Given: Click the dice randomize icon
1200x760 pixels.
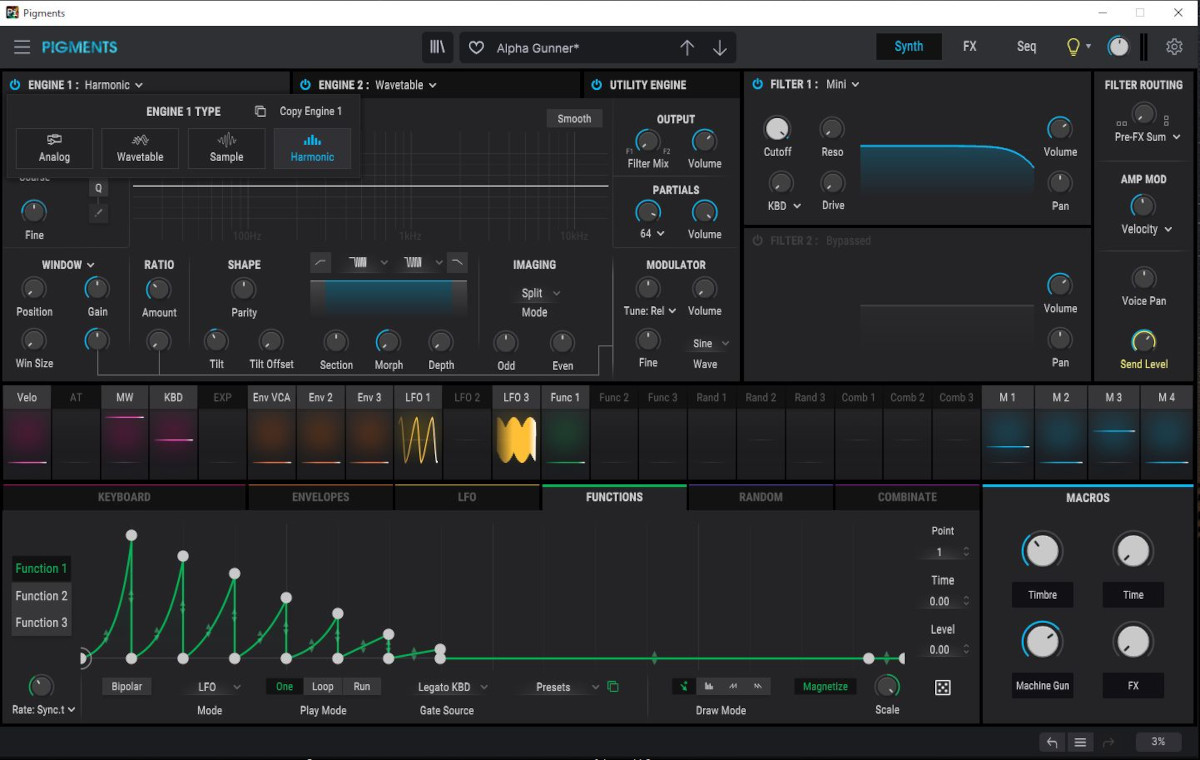Looking at the screenshot, I should [942, 687].
